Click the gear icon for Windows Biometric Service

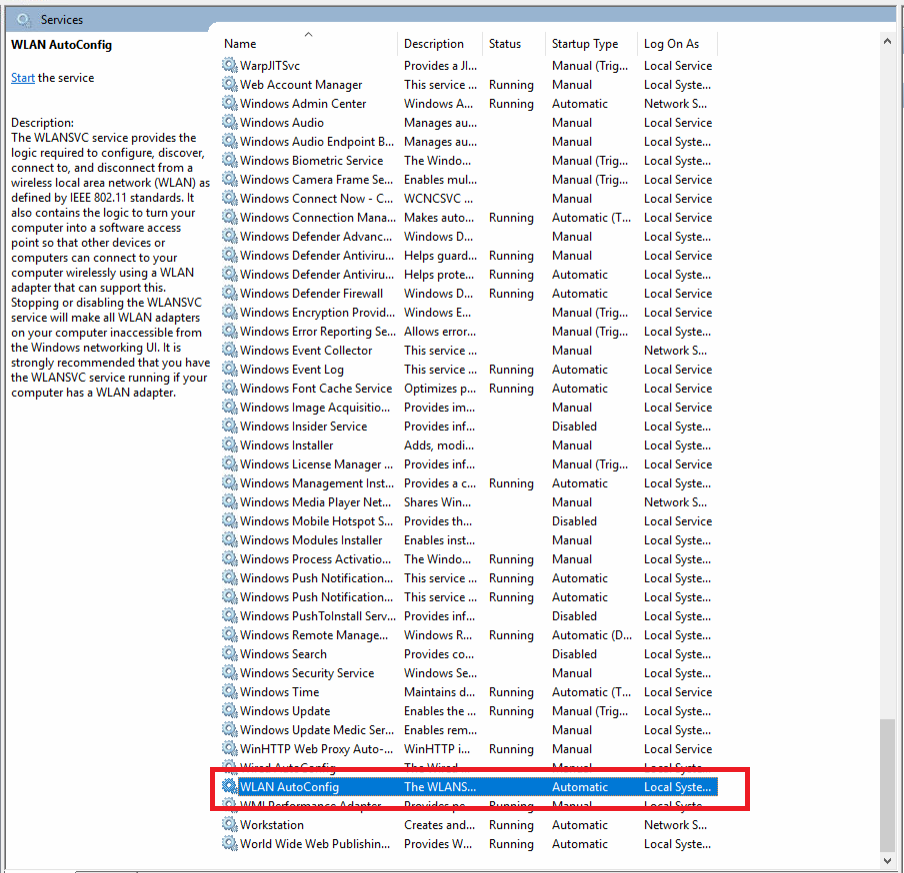229,160
